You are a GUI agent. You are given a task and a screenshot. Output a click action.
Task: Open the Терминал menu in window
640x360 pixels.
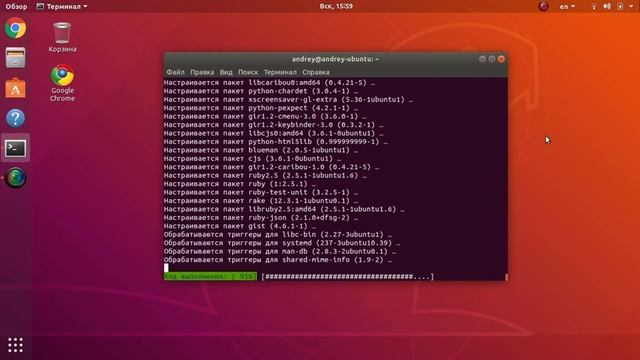point(280,72)
